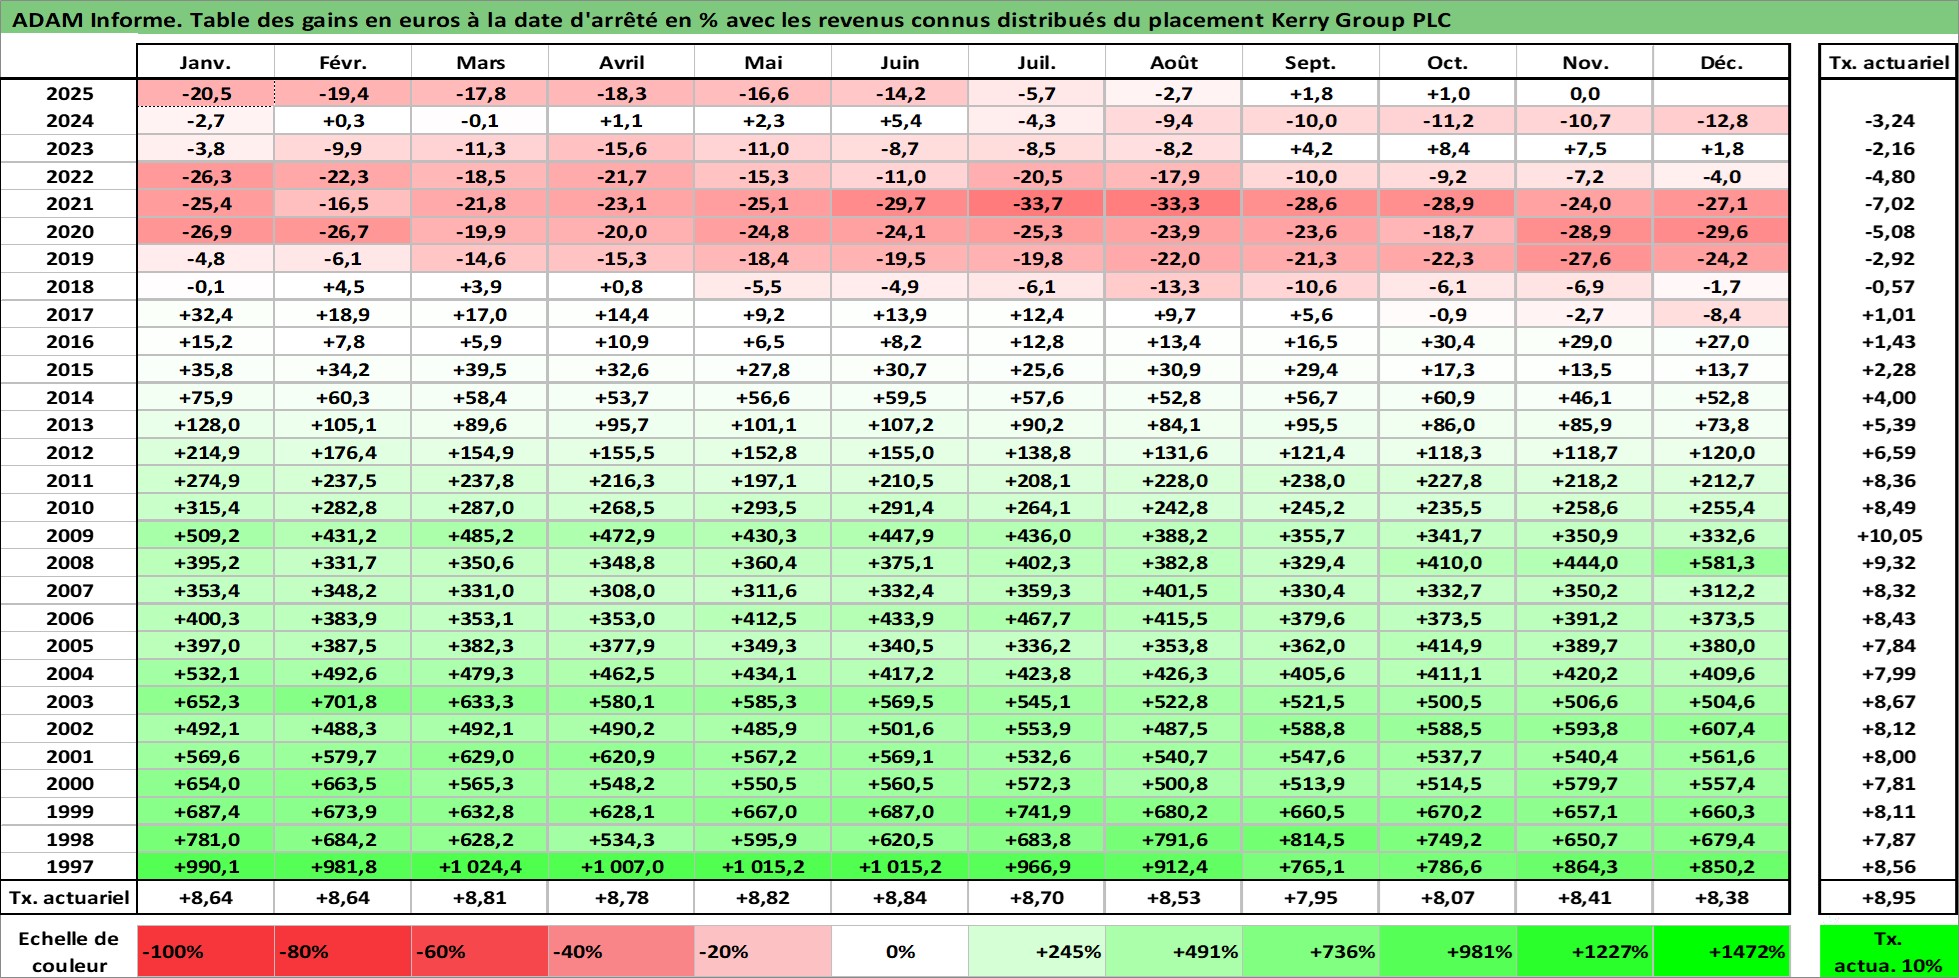The width and height of the screenshot is (1959, 978).
Task: Click the -3,24 actuarial rate for 2024
Action: pos(1889,120)
